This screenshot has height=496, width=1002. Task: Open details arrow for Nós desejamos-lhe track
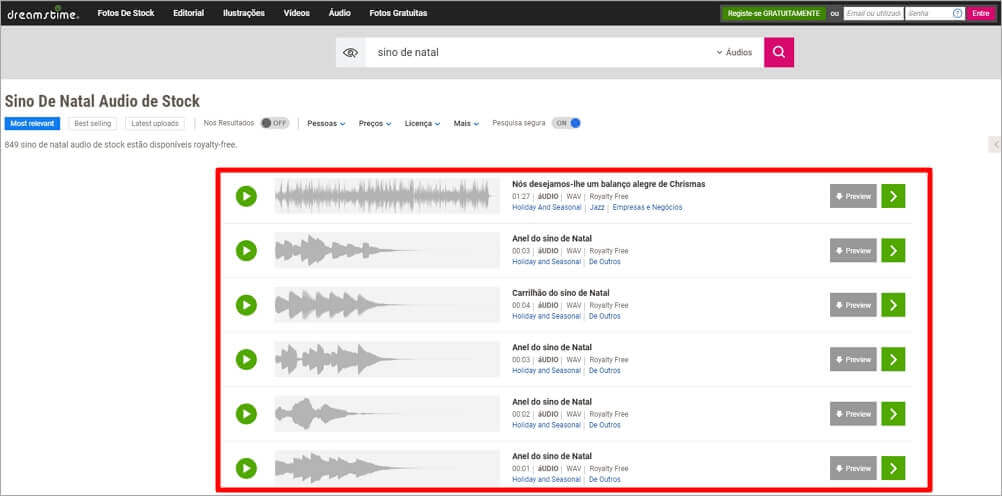(x=893, y=196)
